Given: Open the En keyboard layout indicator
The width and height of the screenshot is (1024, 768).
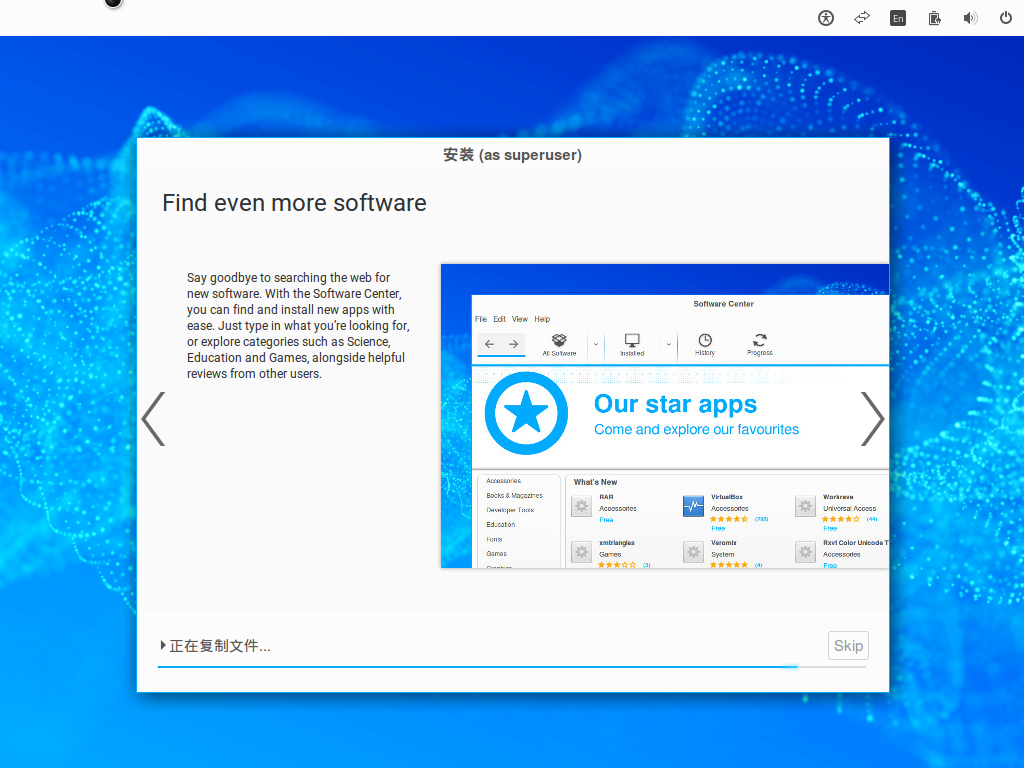Looking at the screenshot, I should (x=898, y=18).
